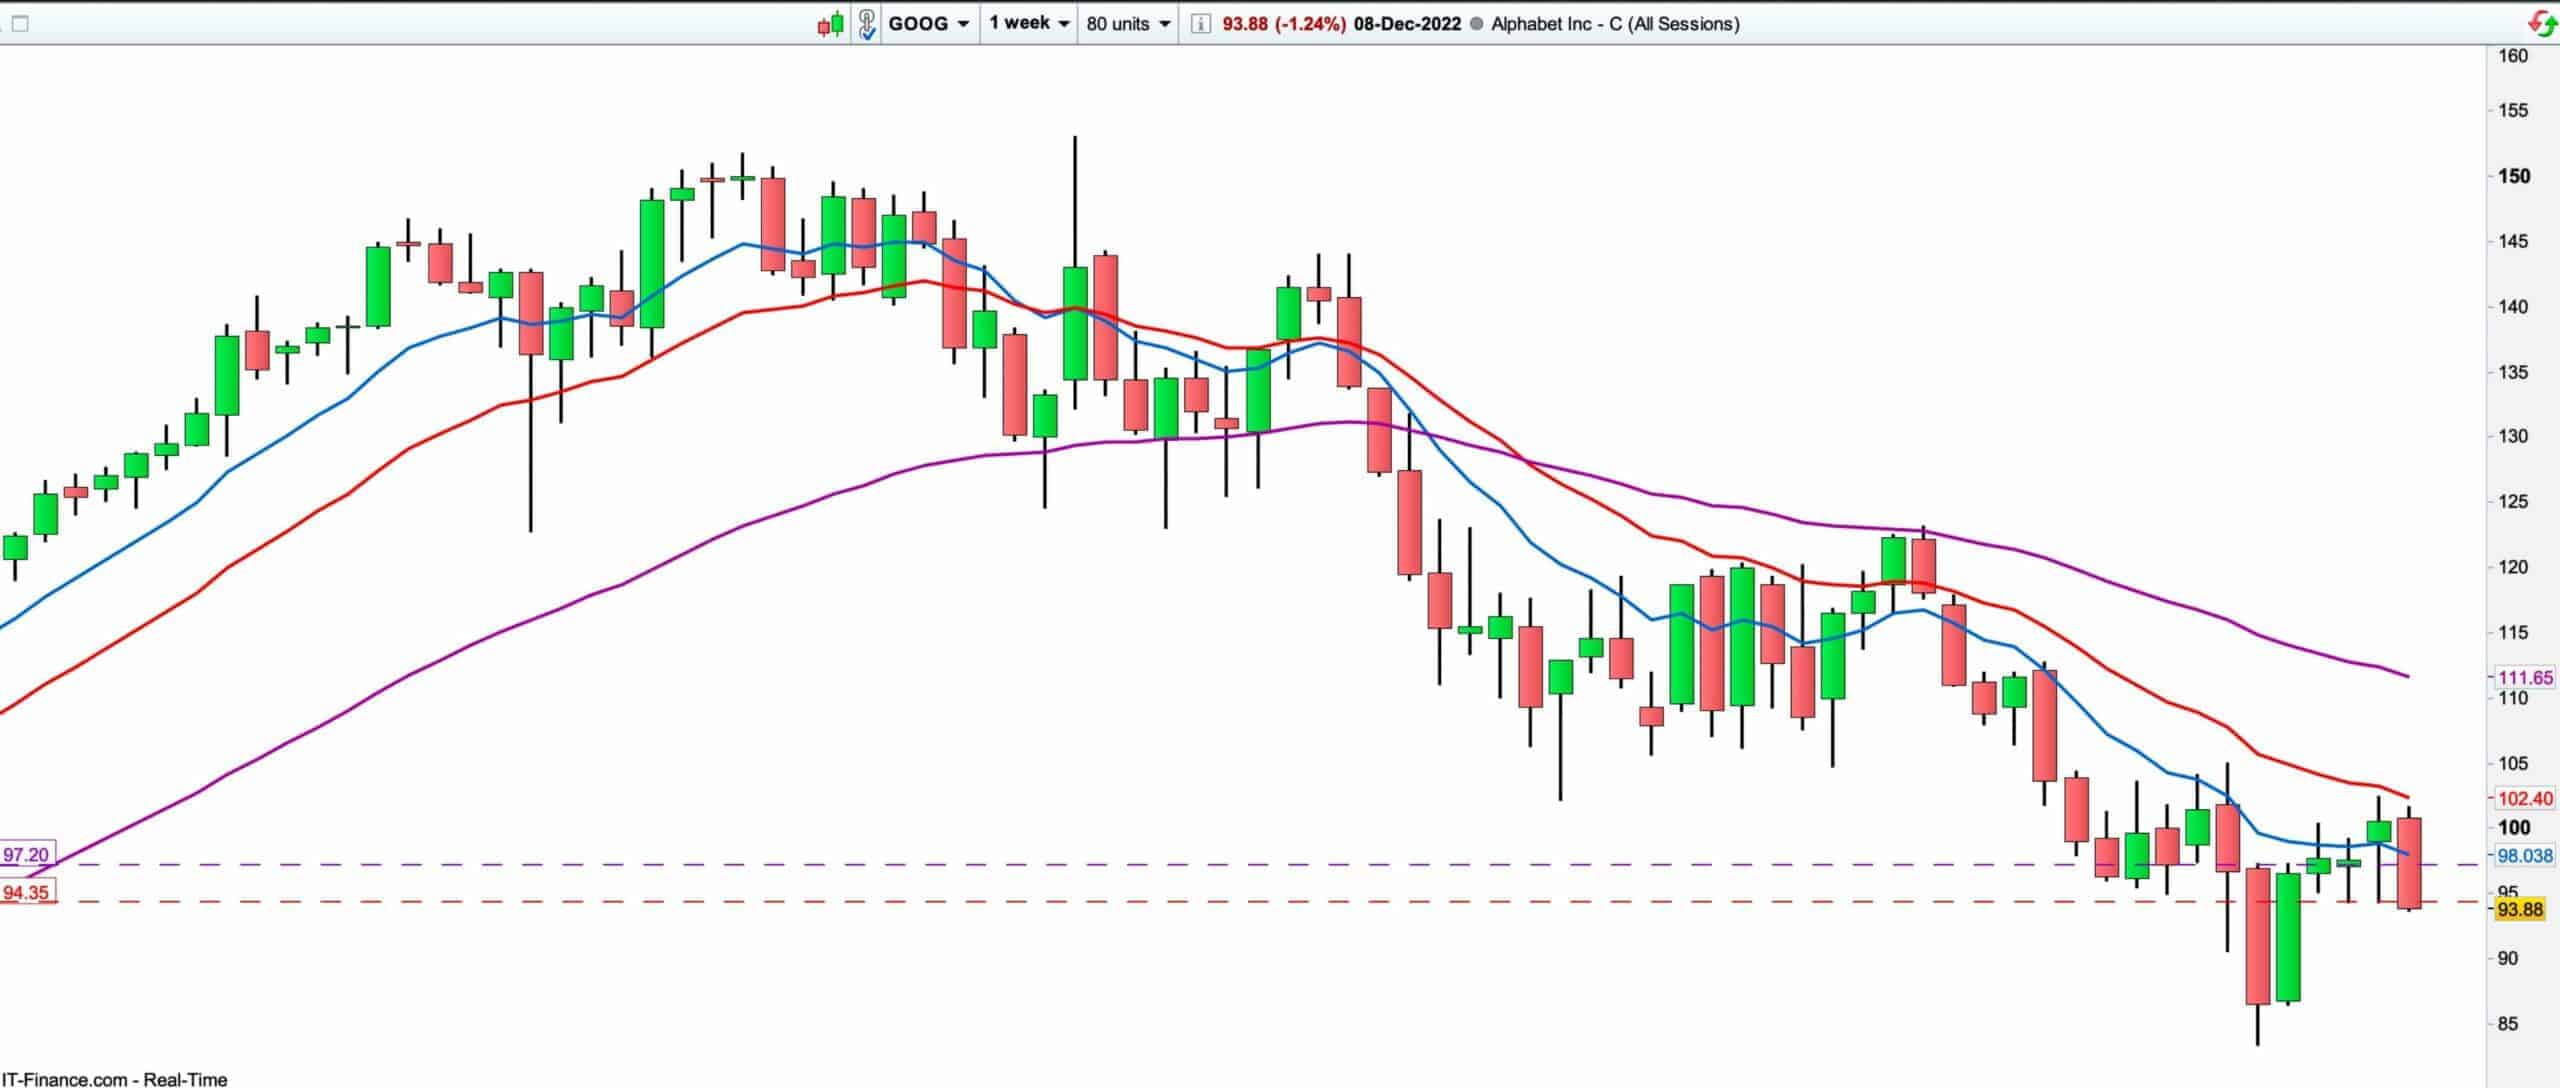Click the gray market status dot

(1476, 24)
